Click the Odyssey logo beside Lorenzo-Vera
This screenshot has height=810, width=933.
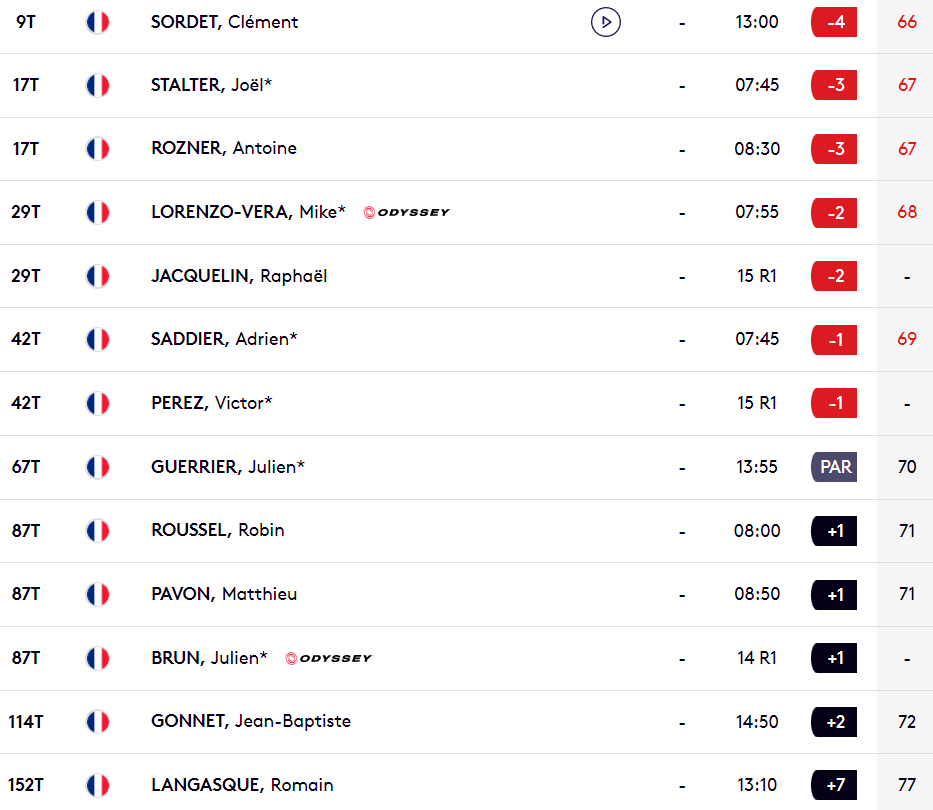(x=407, y=212)
